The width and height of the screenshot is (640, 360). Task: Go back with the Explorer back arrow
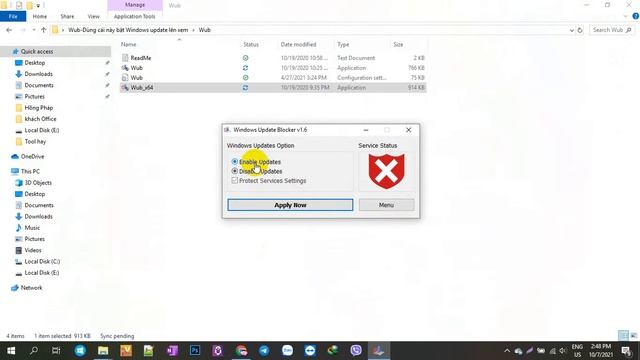(9, 30)
